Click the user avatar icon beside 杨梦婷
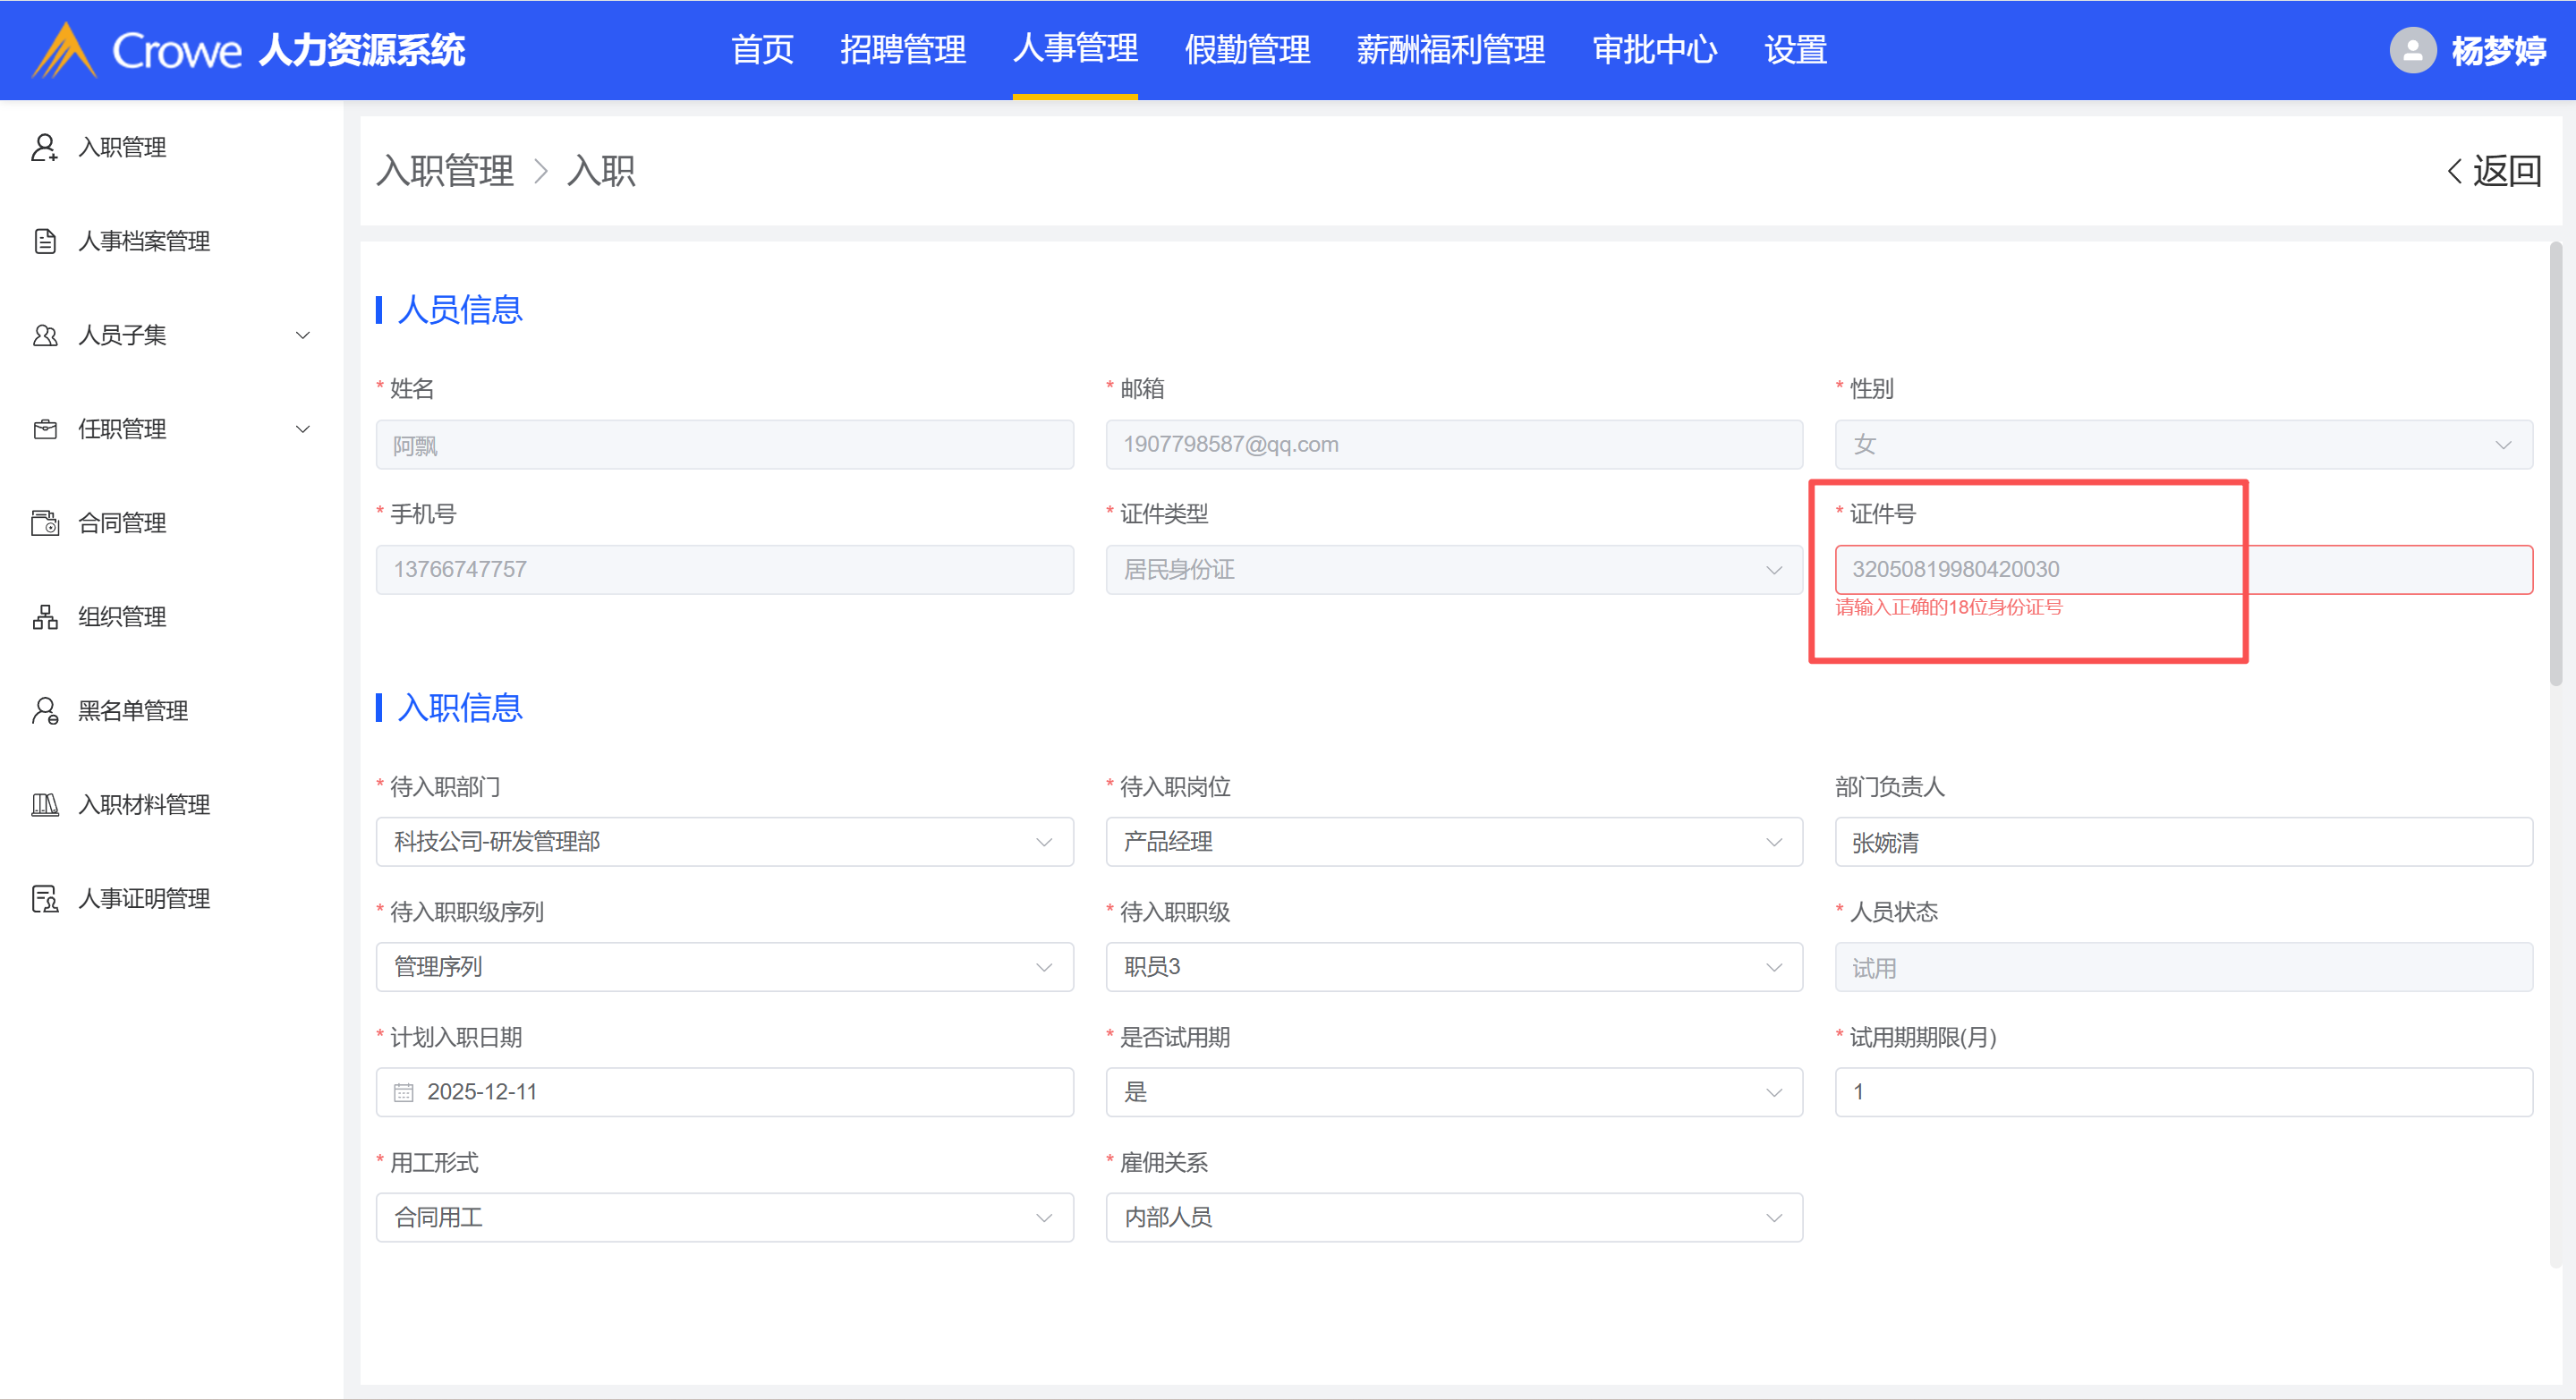 2412,50
